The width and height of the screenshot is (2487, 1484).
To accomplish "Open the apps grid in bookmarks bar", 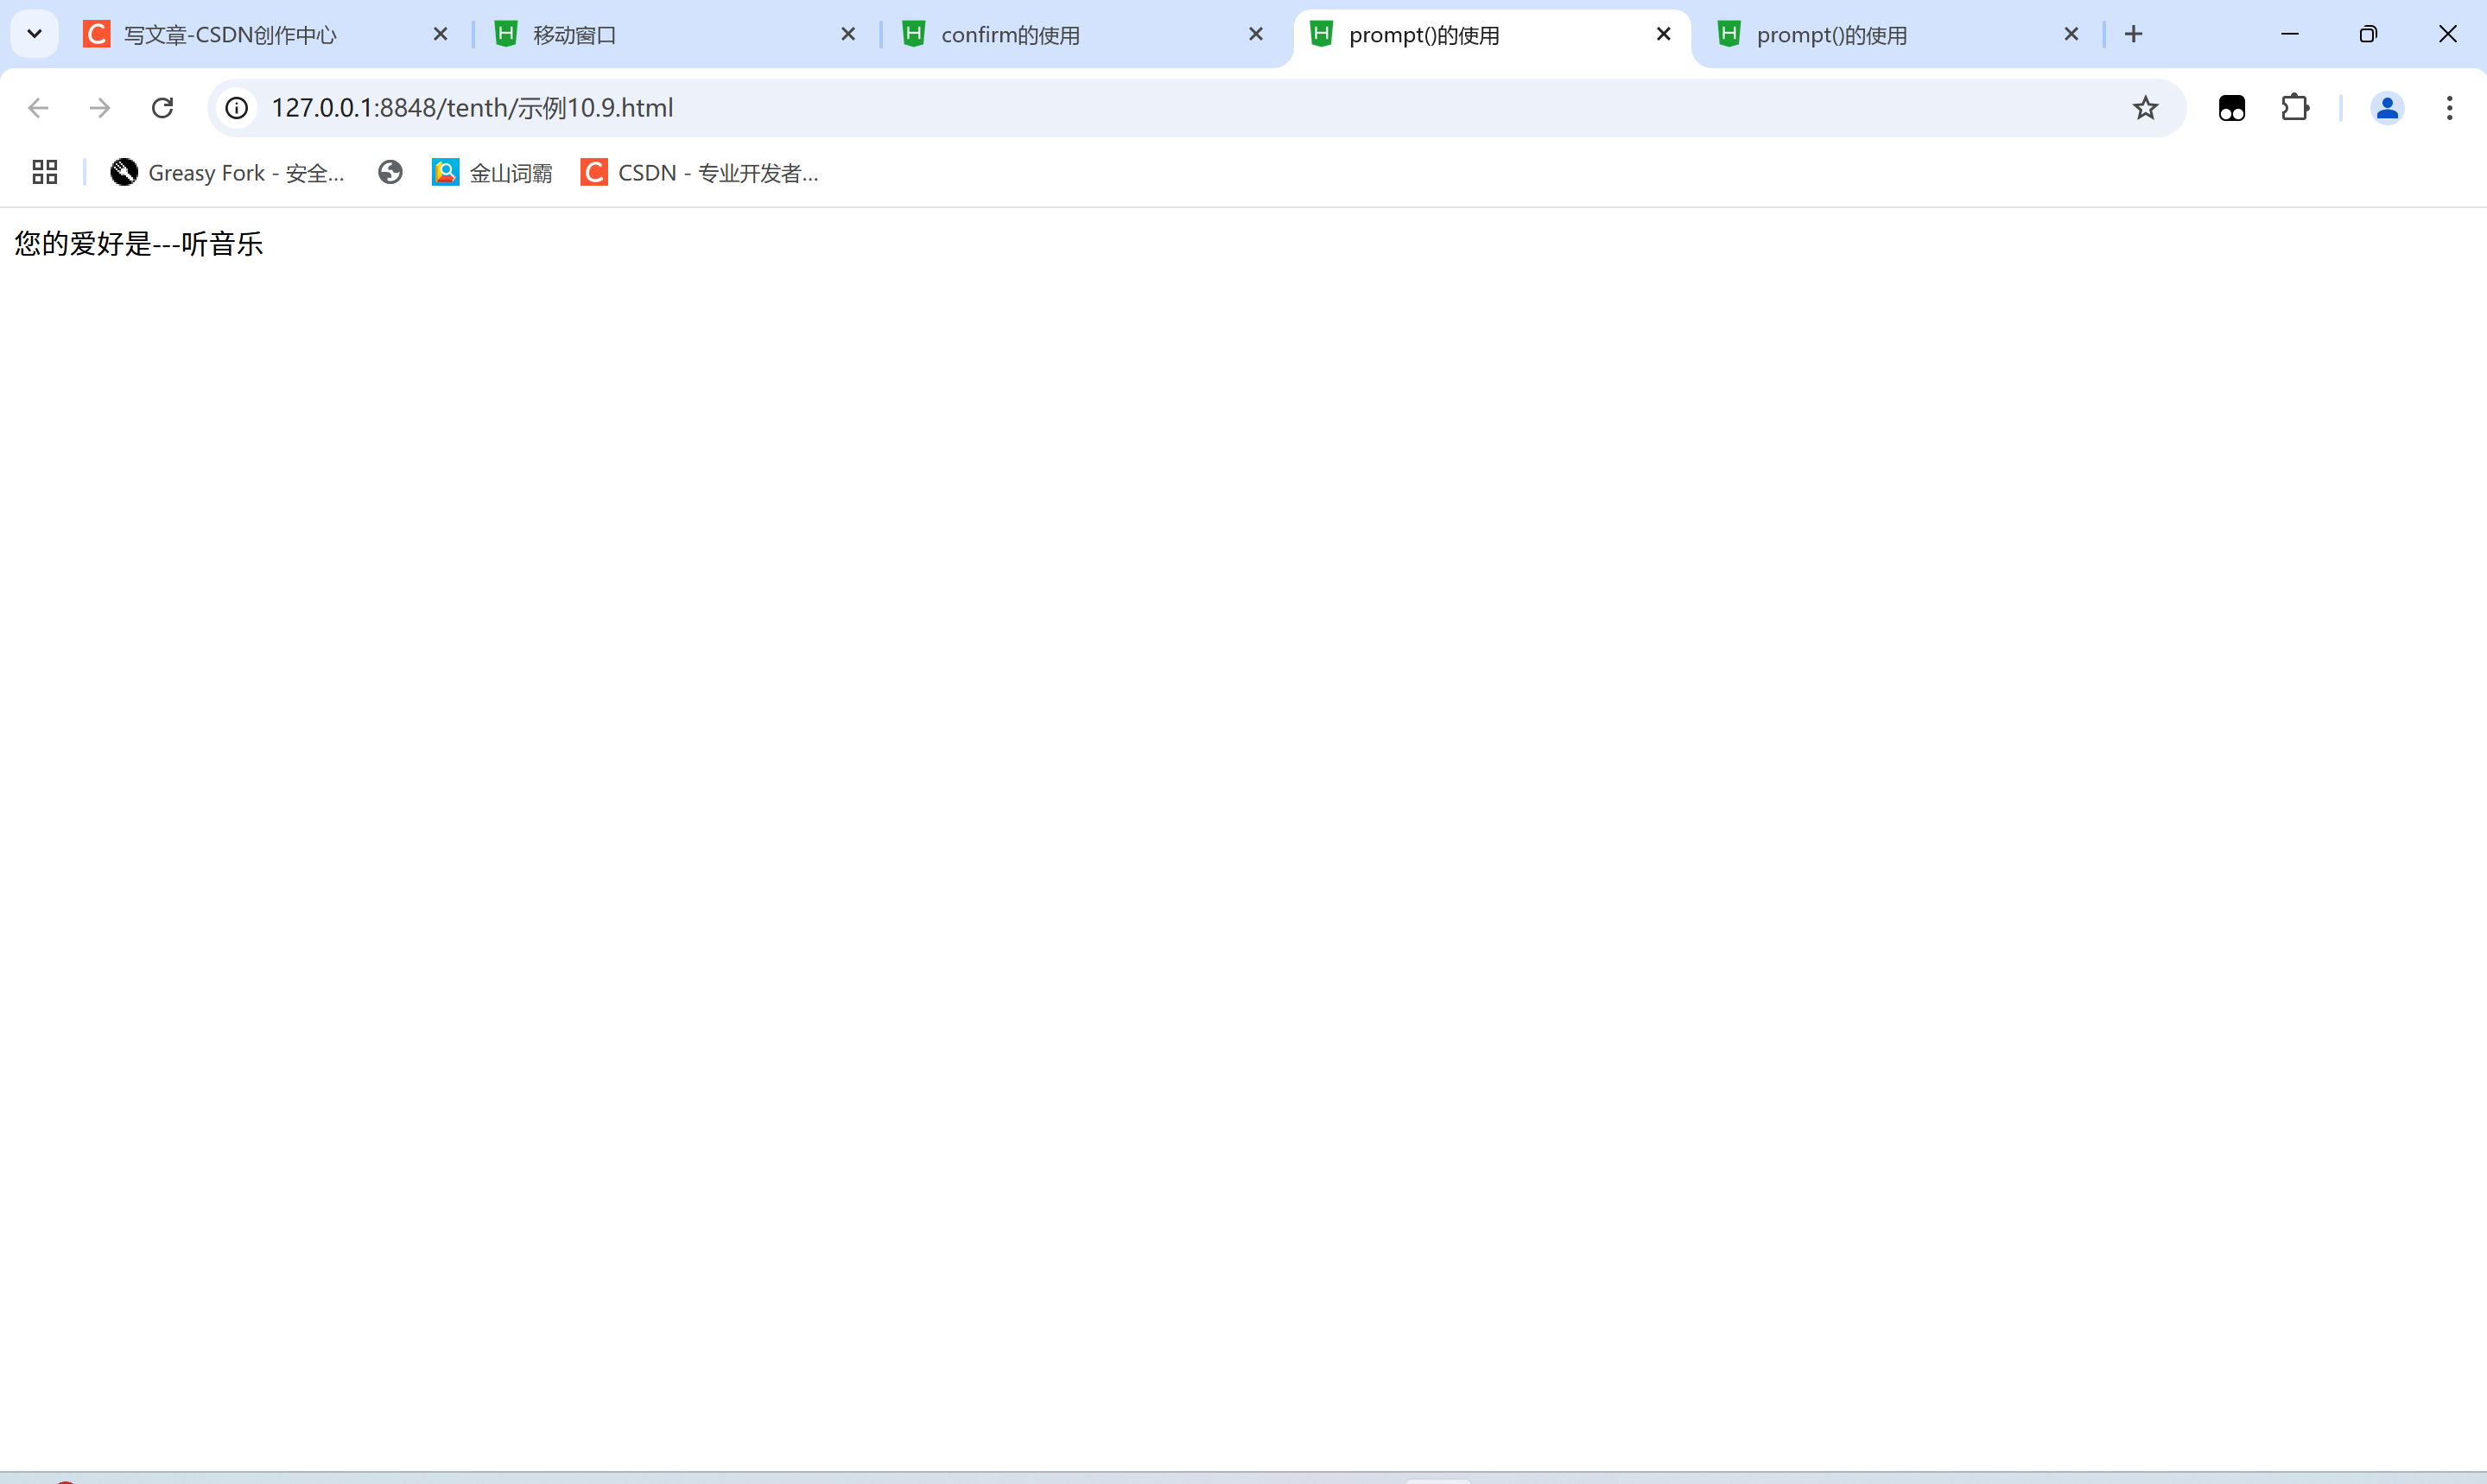I will pyautogui.click(x=44, y=173).
